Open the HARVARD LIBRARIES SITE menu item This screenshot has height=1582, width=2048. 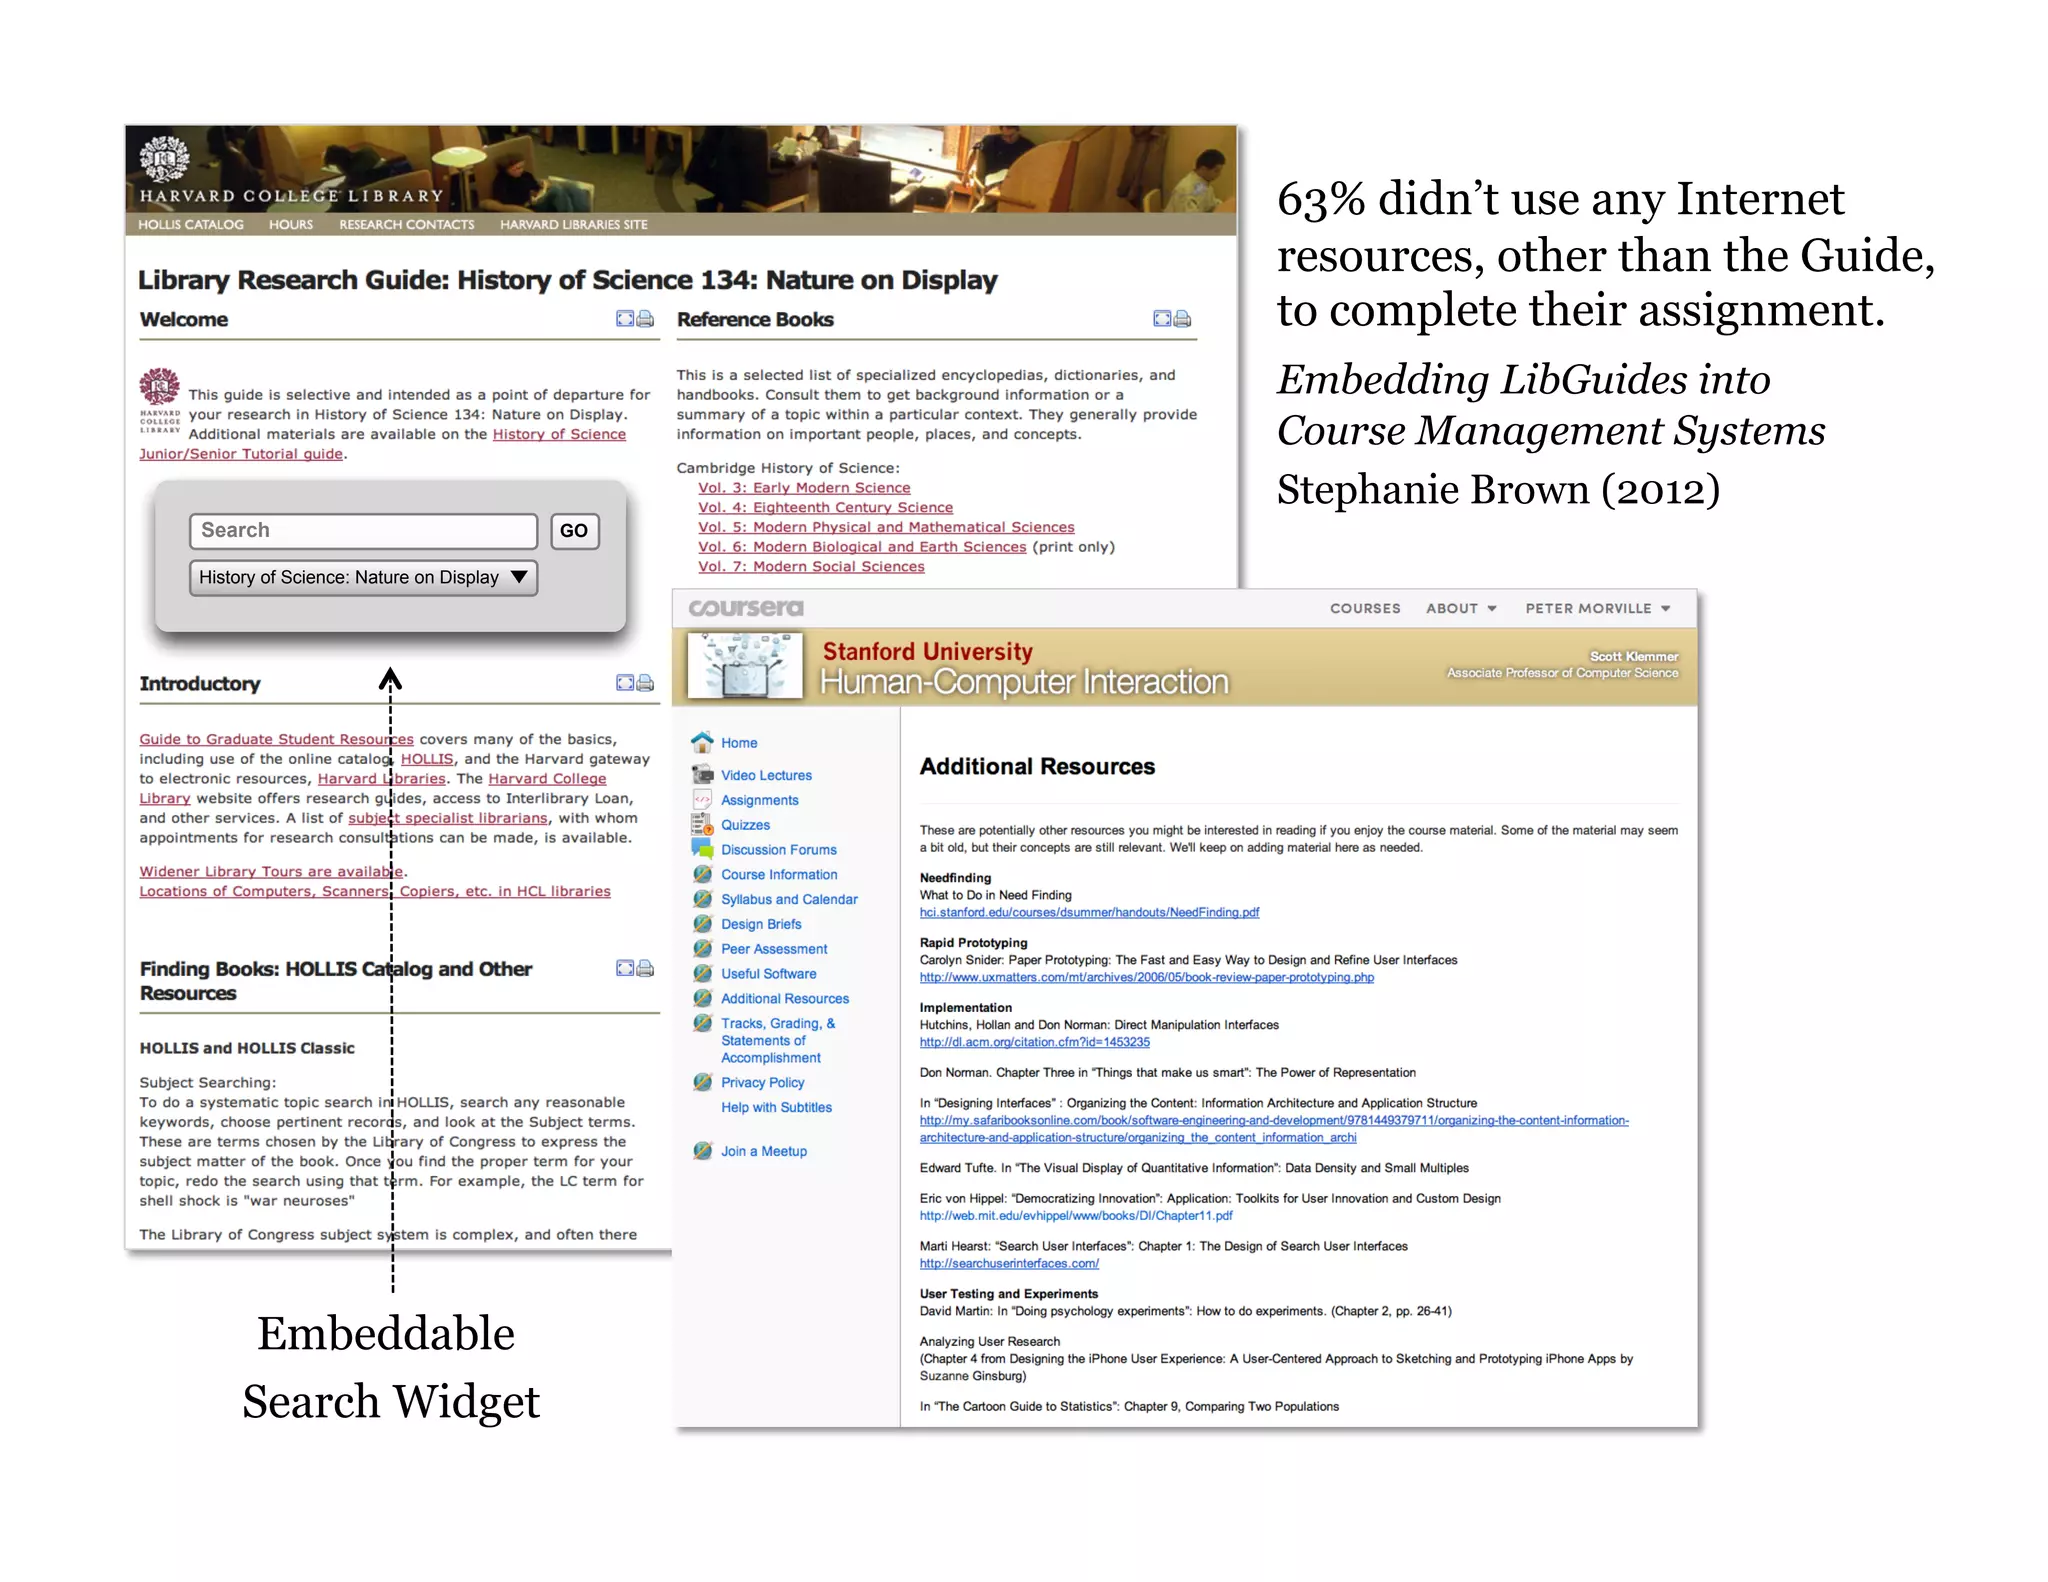[x=574, y=224]
